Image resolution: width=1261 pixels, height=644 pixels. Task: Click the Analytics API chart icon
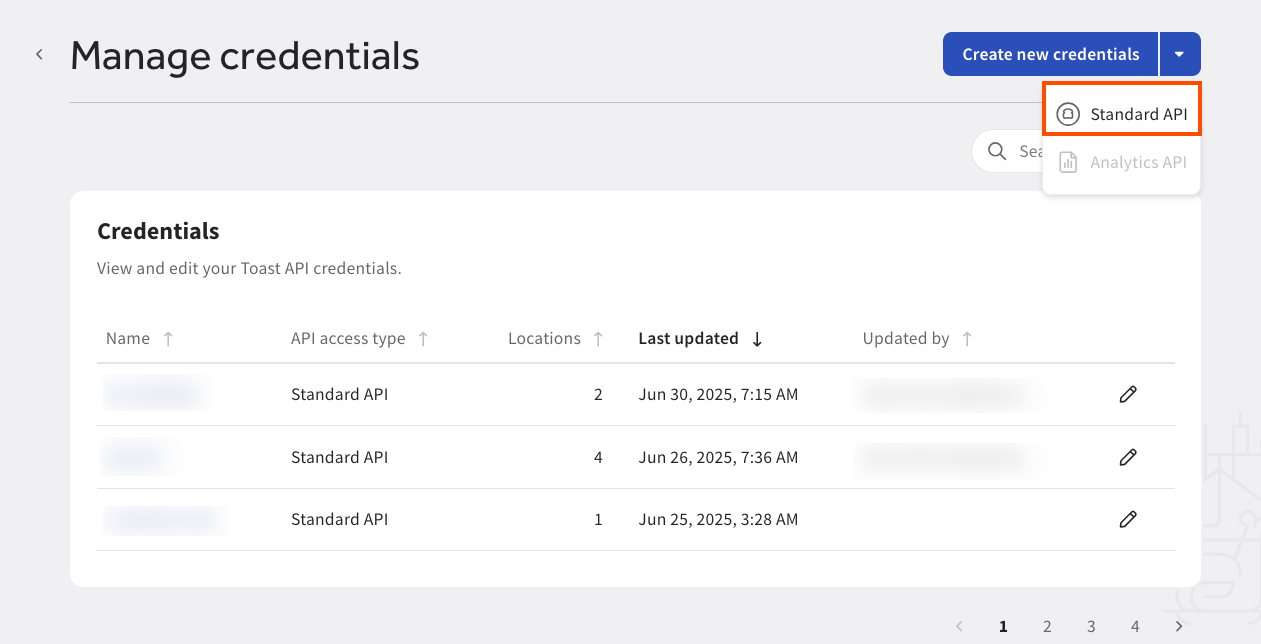tap(1068, 162)
